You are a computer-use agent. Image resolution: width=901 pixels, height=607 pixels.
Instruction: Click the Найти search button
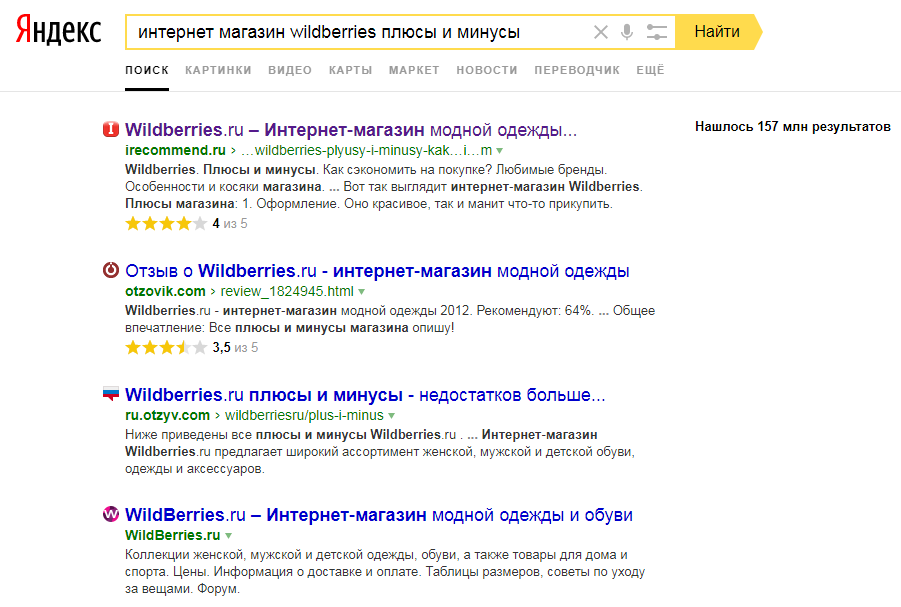click(718, 32)
